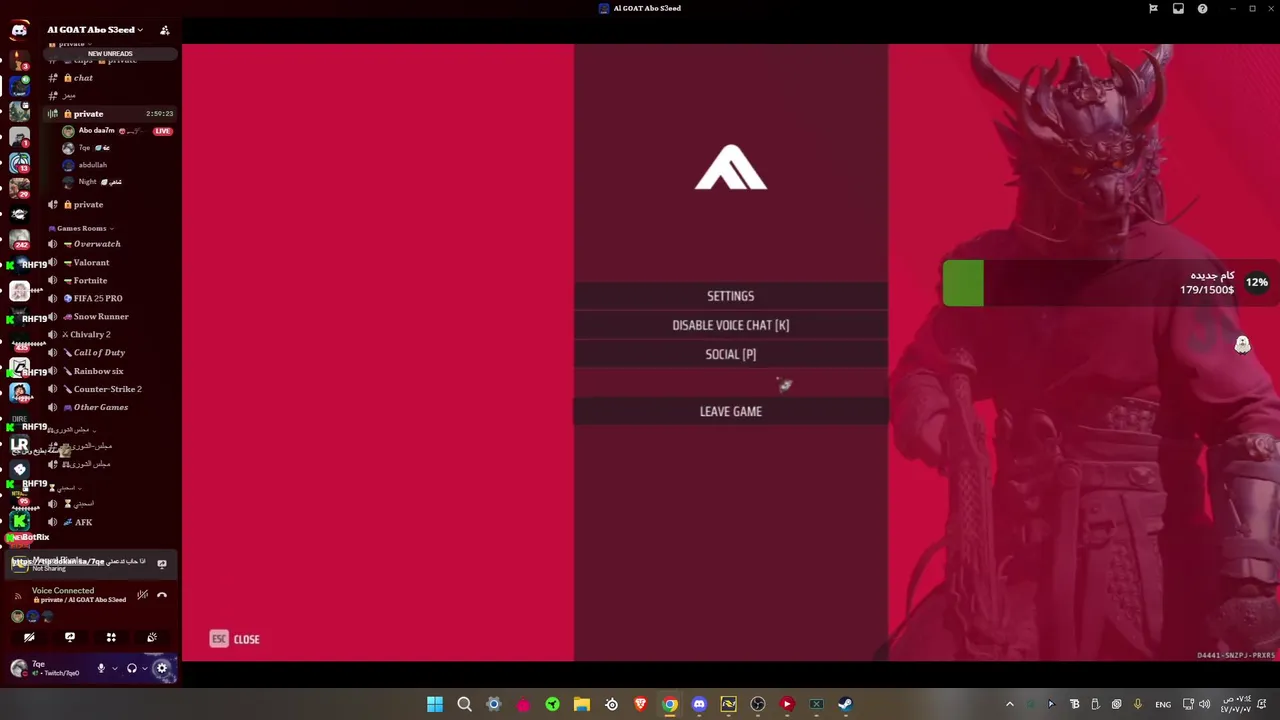The image size is (1280, 720).
Task: Toggle noise suppression icon
Action: point(143,595)
